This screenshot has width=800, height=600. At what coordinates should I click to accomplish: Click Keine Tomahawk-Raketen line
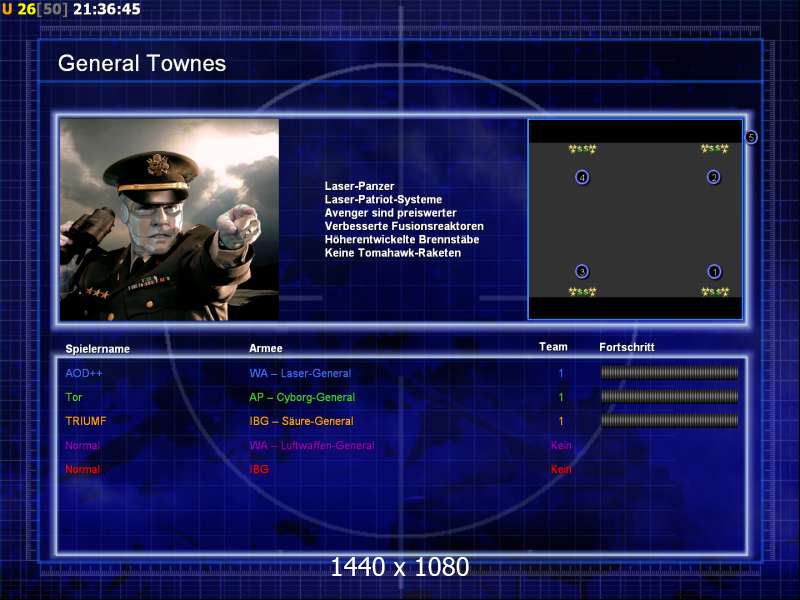tap(392, 253)
